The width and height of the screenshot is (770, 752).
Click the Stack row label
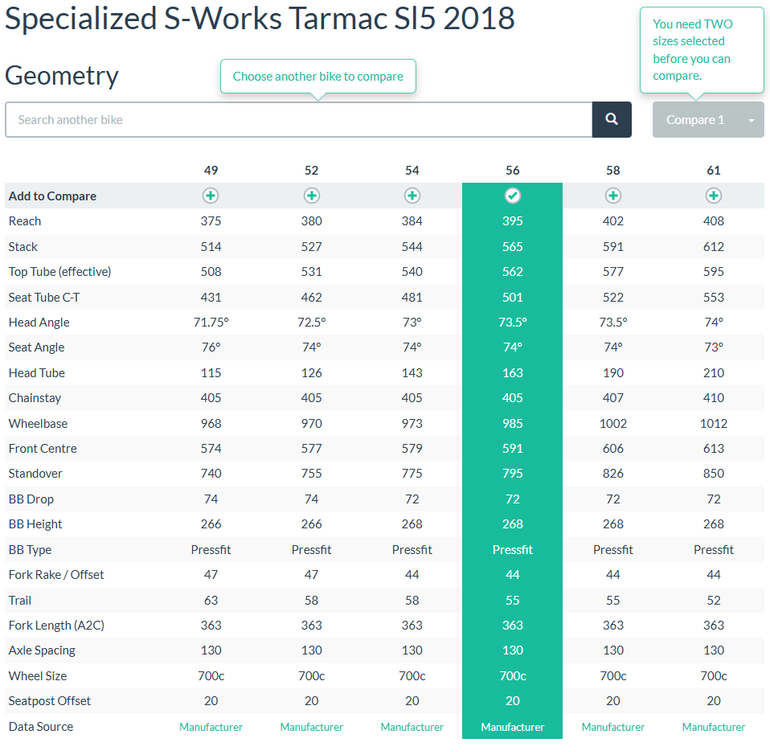click(23, 247)
